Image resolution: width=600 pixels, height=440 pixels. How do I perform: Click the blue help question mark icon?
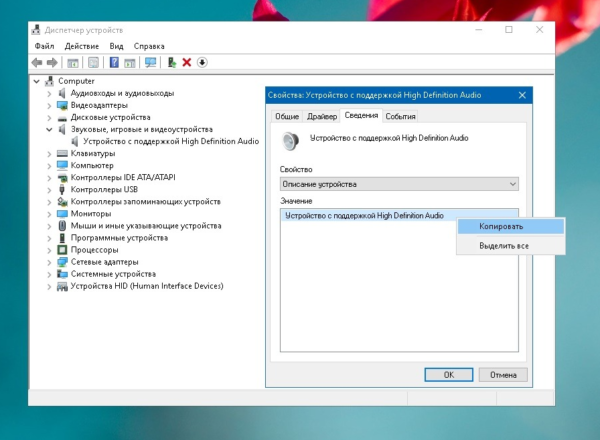[114, 62]
